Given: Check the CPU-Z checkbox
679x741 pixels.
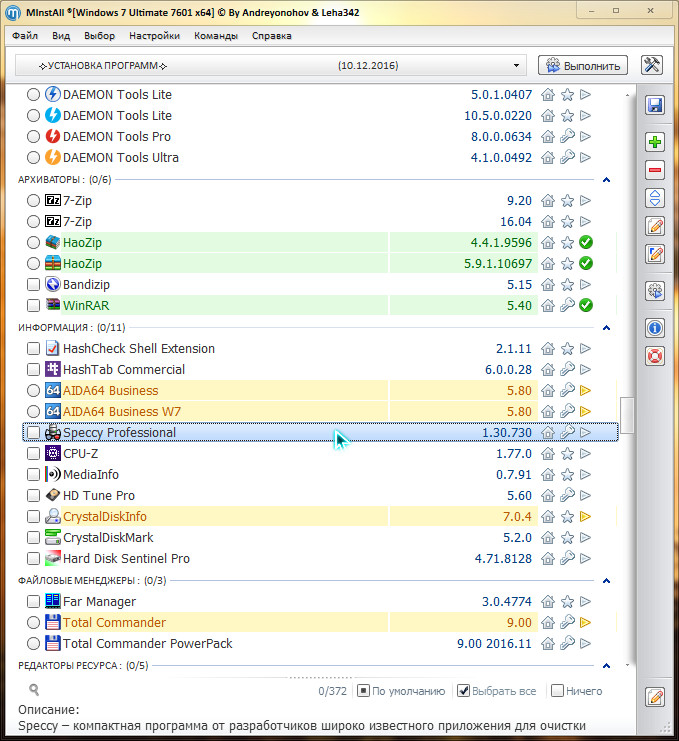Looking at the screenshot, I should pos(33,454).
